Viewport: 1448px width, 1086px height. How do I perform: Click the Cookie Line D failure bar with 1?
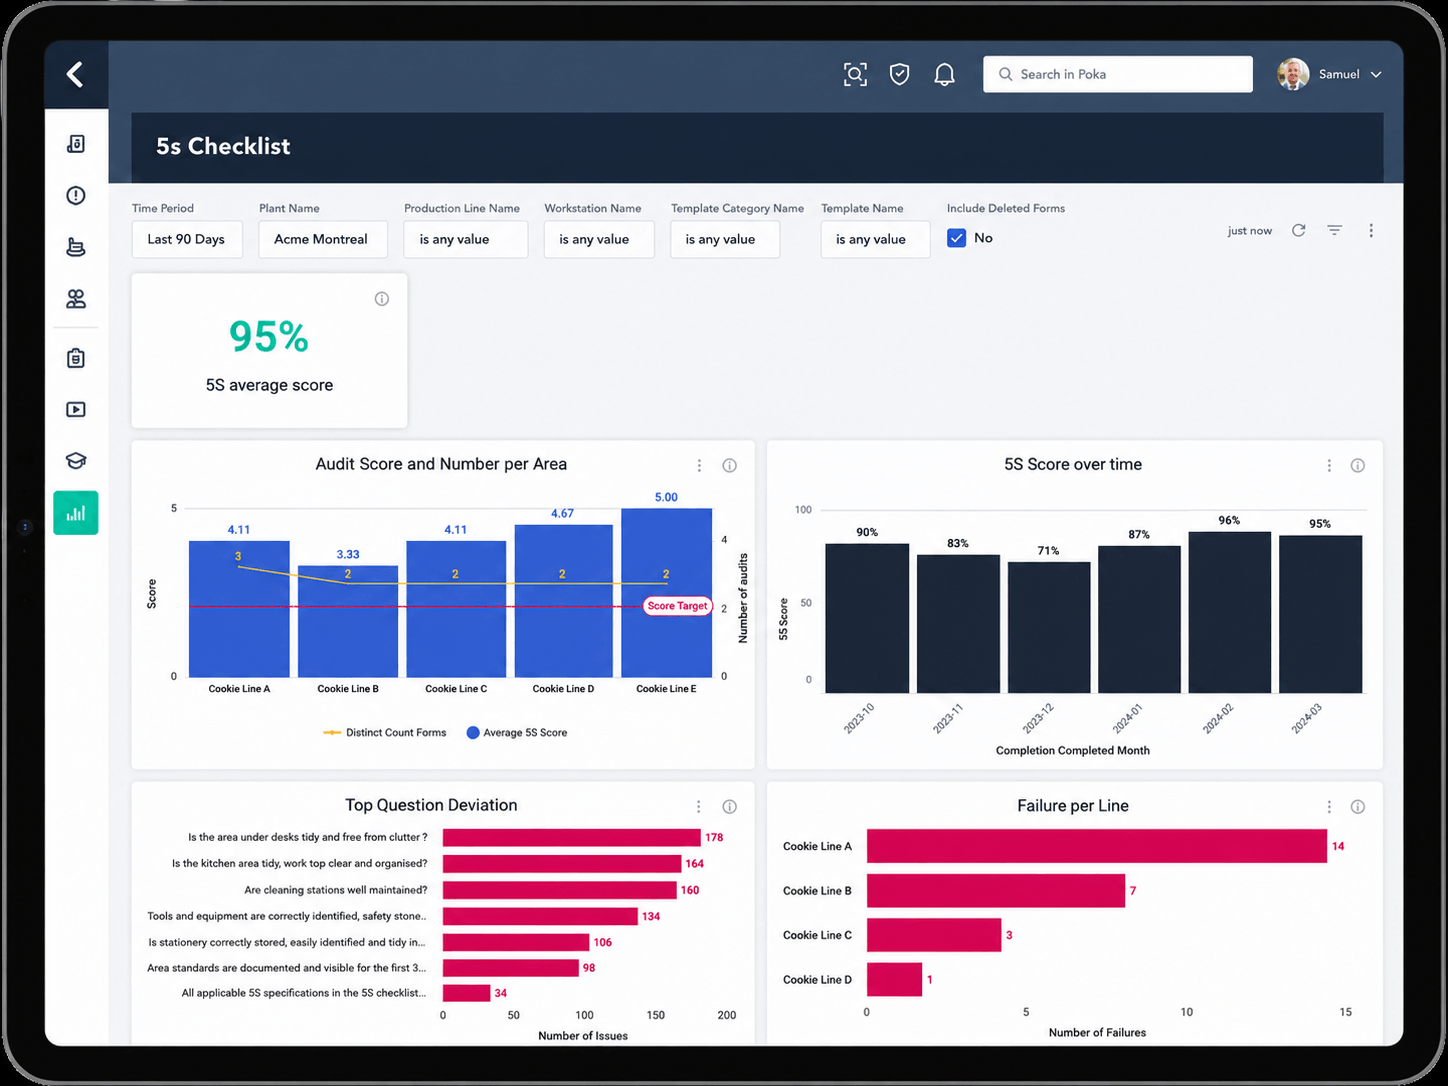point(894,980)
